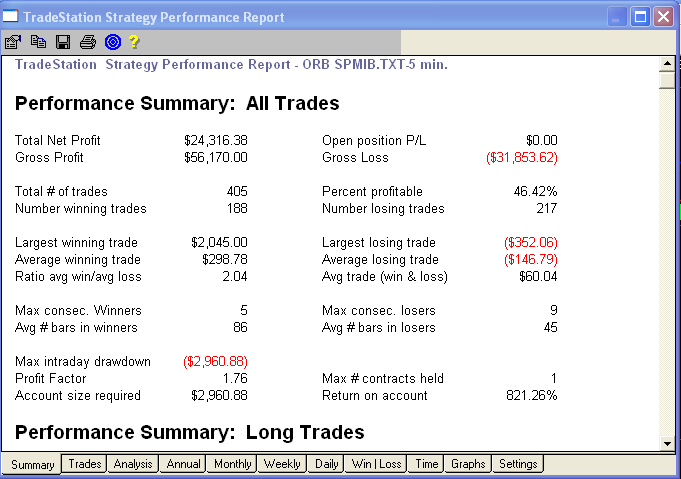
Task: Click the report title ORB SPMIB.TXT-5 min.
Action: point(375,64)
